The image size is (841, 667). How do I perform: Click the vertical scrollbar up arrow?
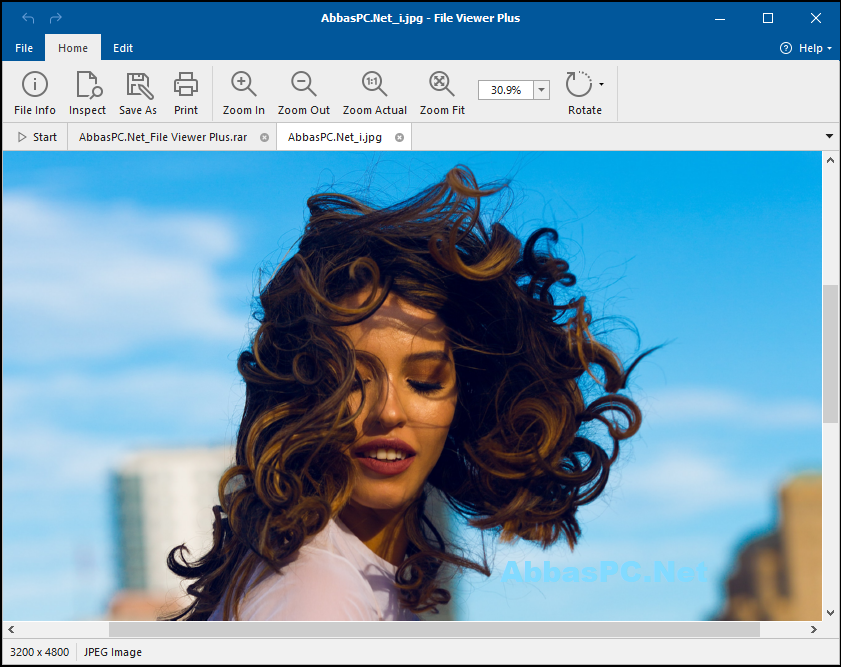[830, 160]
